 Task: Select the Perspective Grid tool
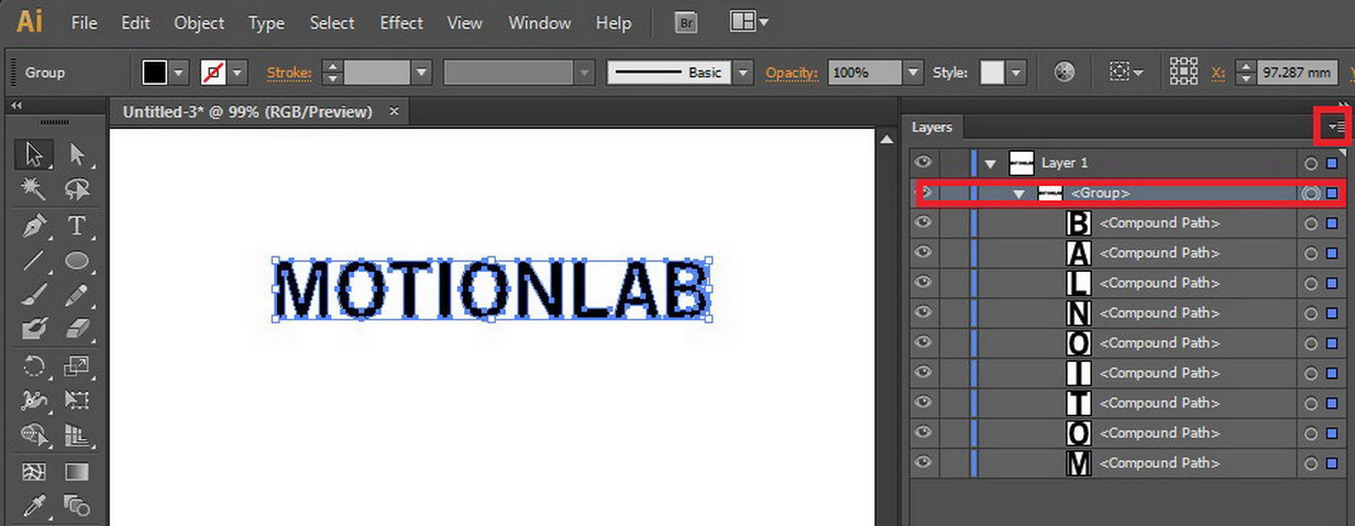(77, 436)
